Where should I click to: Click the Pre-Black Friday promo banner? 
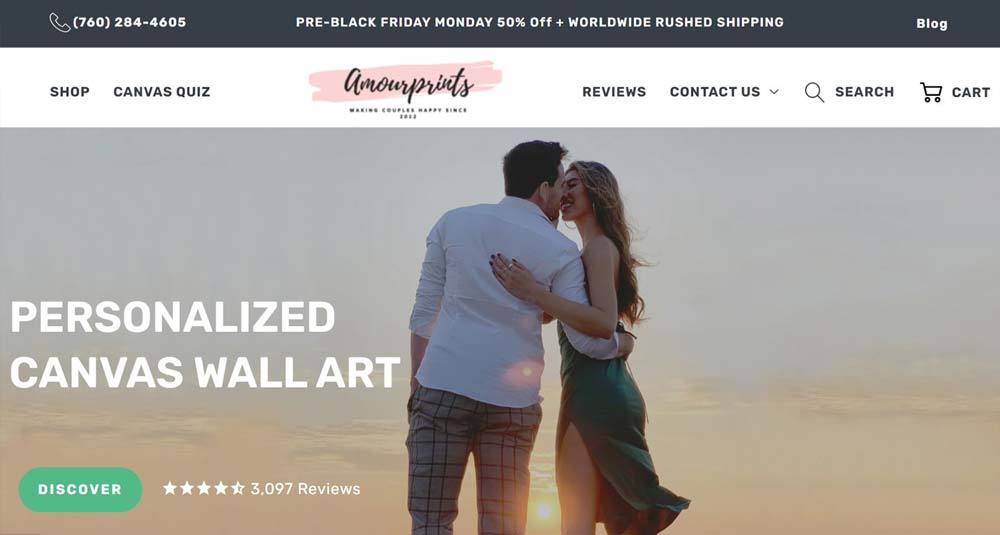(540, 22)
